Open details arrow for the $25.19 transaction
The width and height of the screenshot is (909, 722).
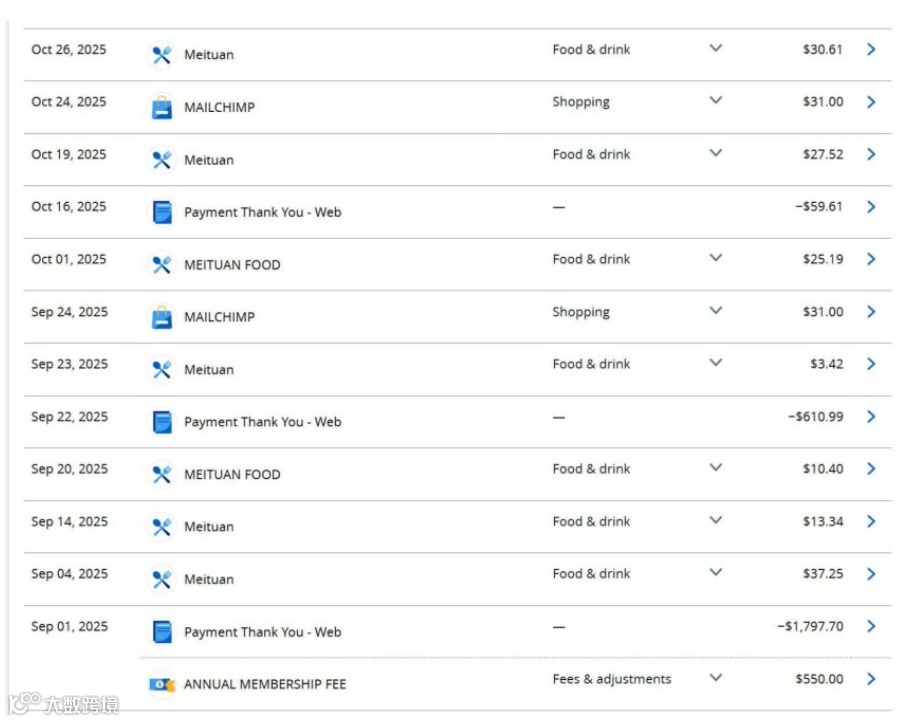click(871, 259)
